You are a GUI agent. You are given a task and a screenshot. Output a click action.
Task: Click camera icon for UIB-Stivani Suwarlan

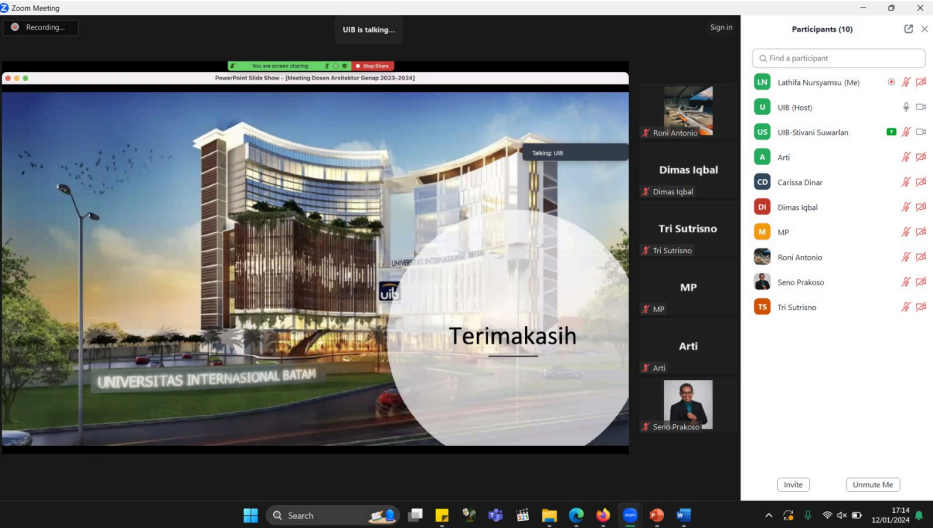point(921,132)
